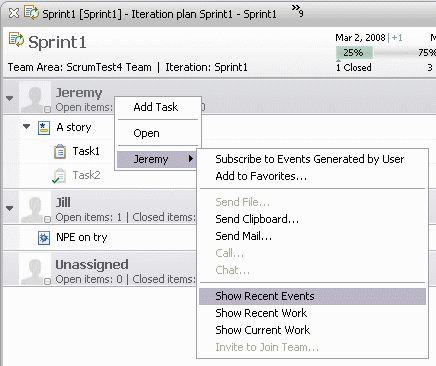Click the '1 Closed' progress label

354,67
